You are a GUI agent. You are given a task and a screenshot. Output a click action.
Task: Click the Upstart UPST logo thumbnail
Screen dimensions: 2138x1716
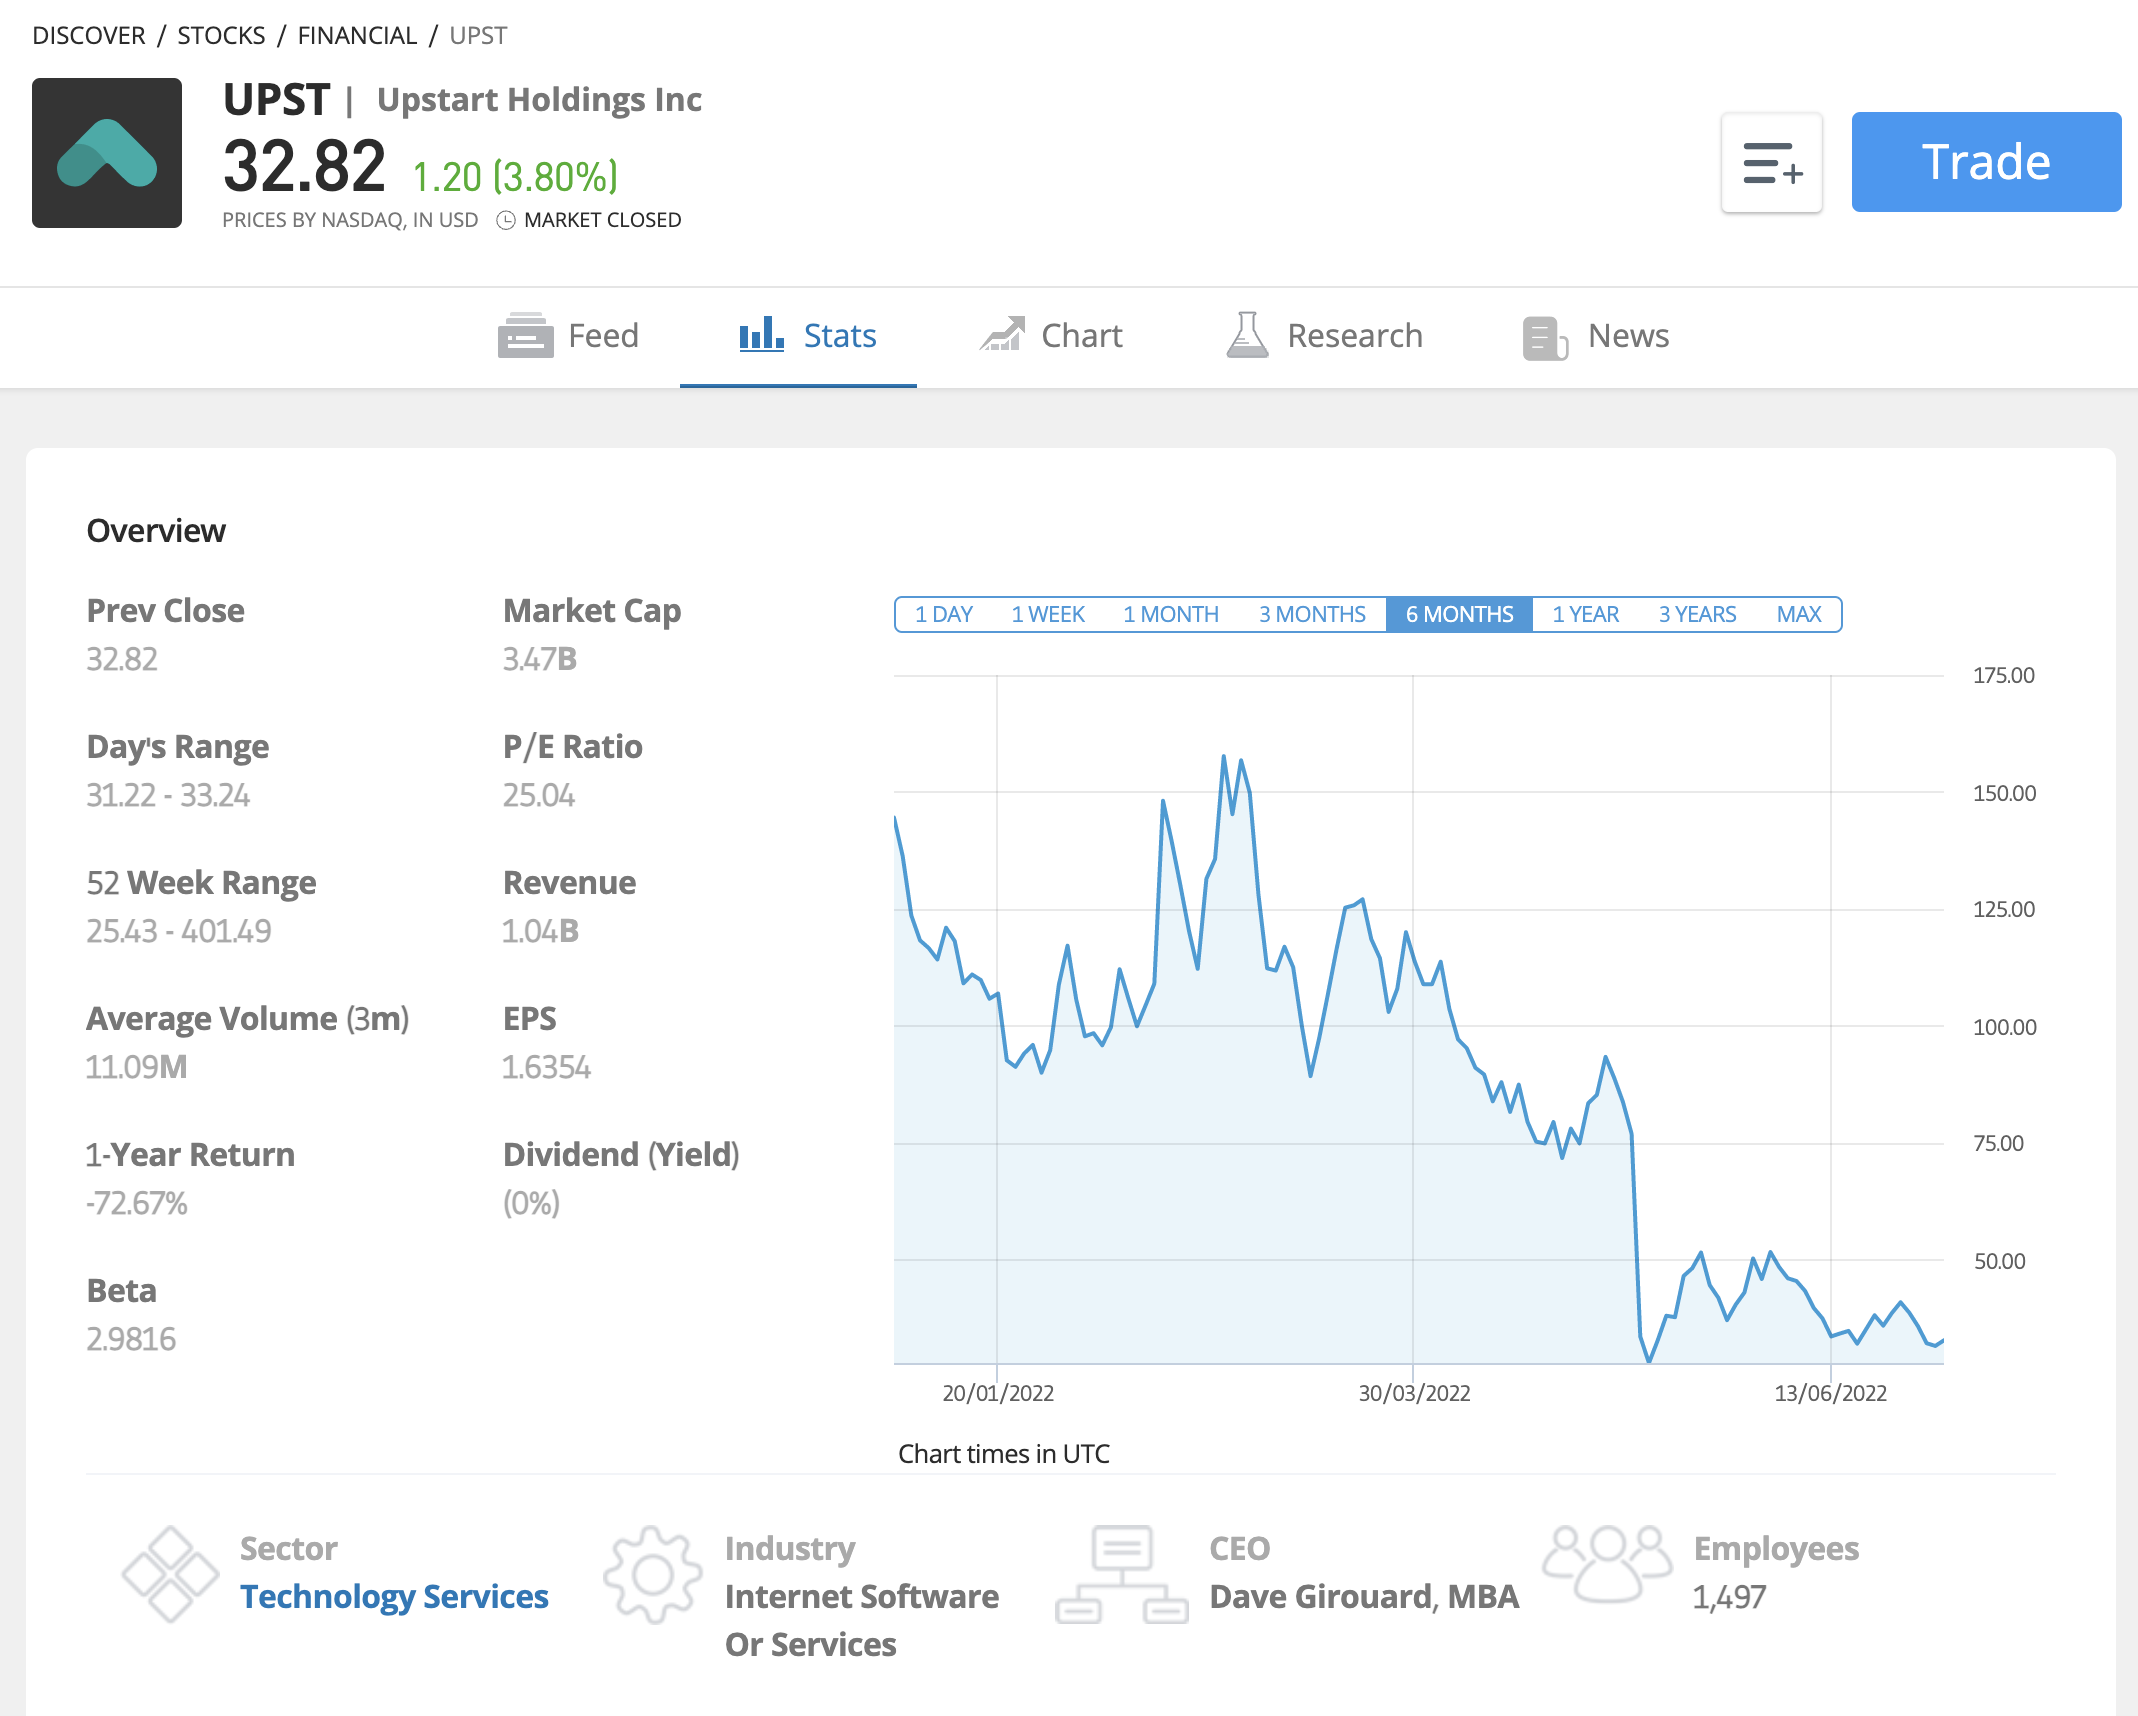coord(107,153)
